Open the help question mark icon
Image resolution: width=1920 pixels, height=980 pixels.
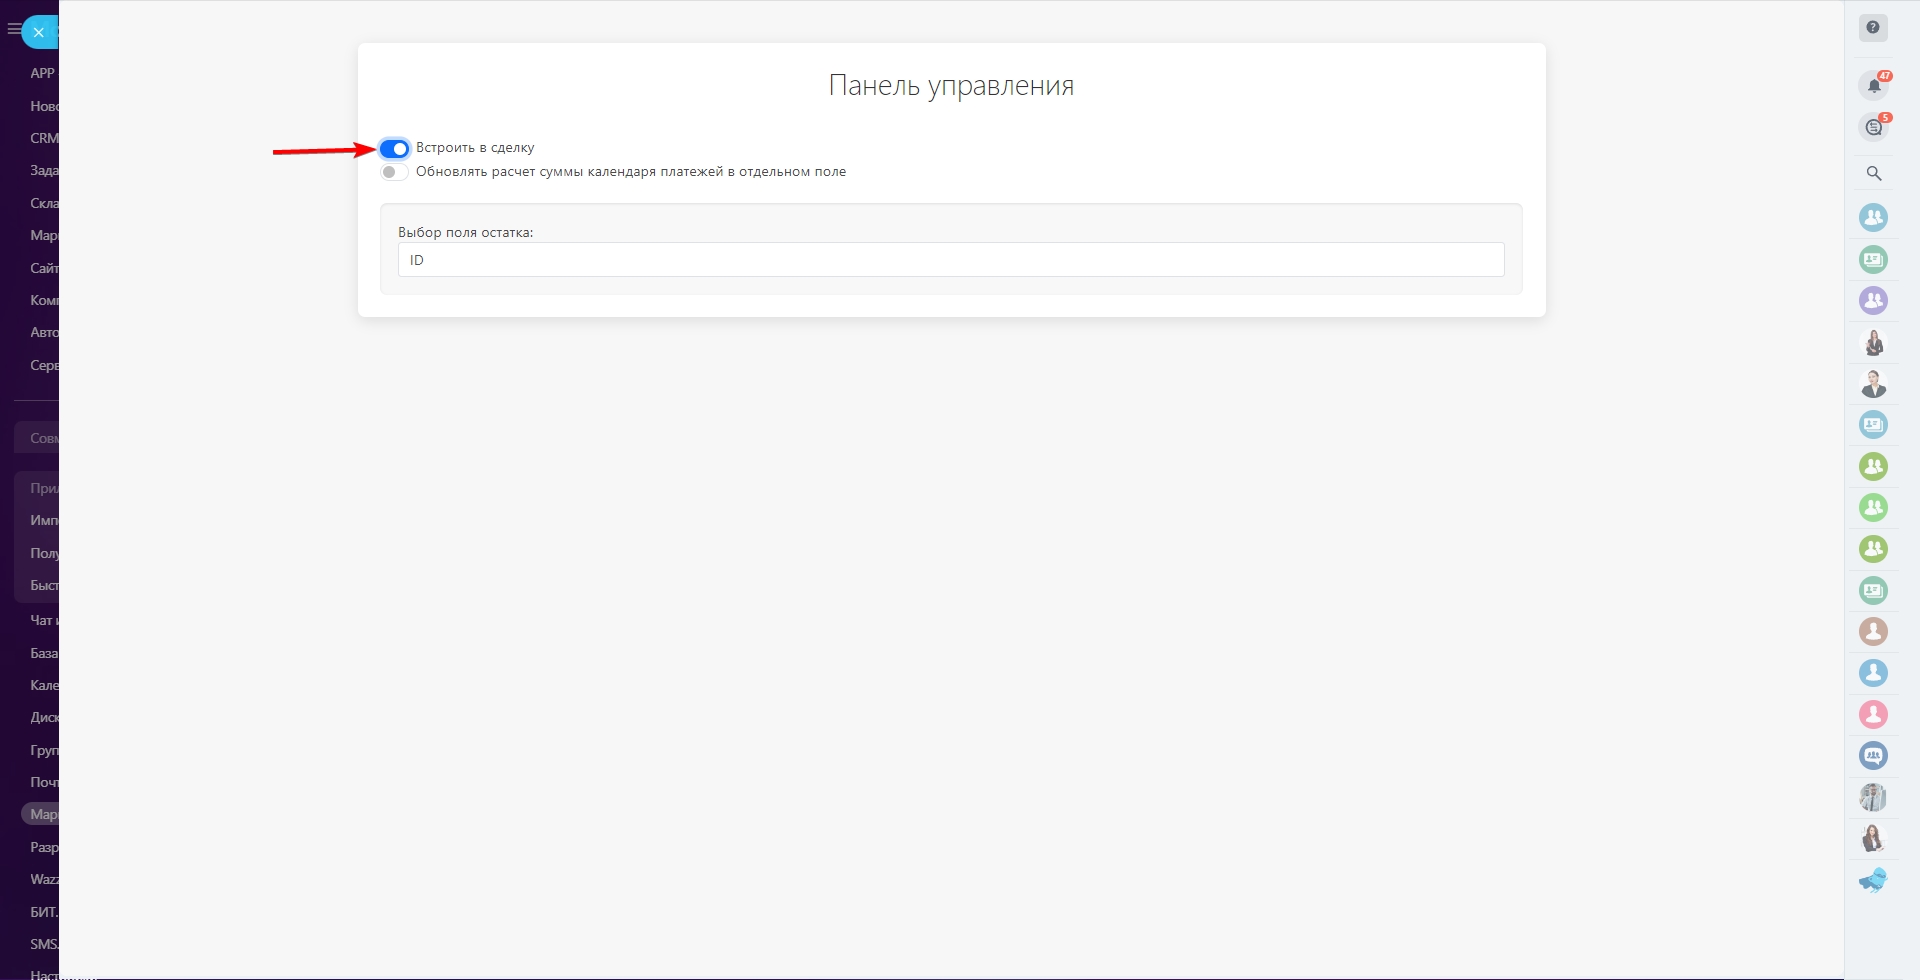1873,28
